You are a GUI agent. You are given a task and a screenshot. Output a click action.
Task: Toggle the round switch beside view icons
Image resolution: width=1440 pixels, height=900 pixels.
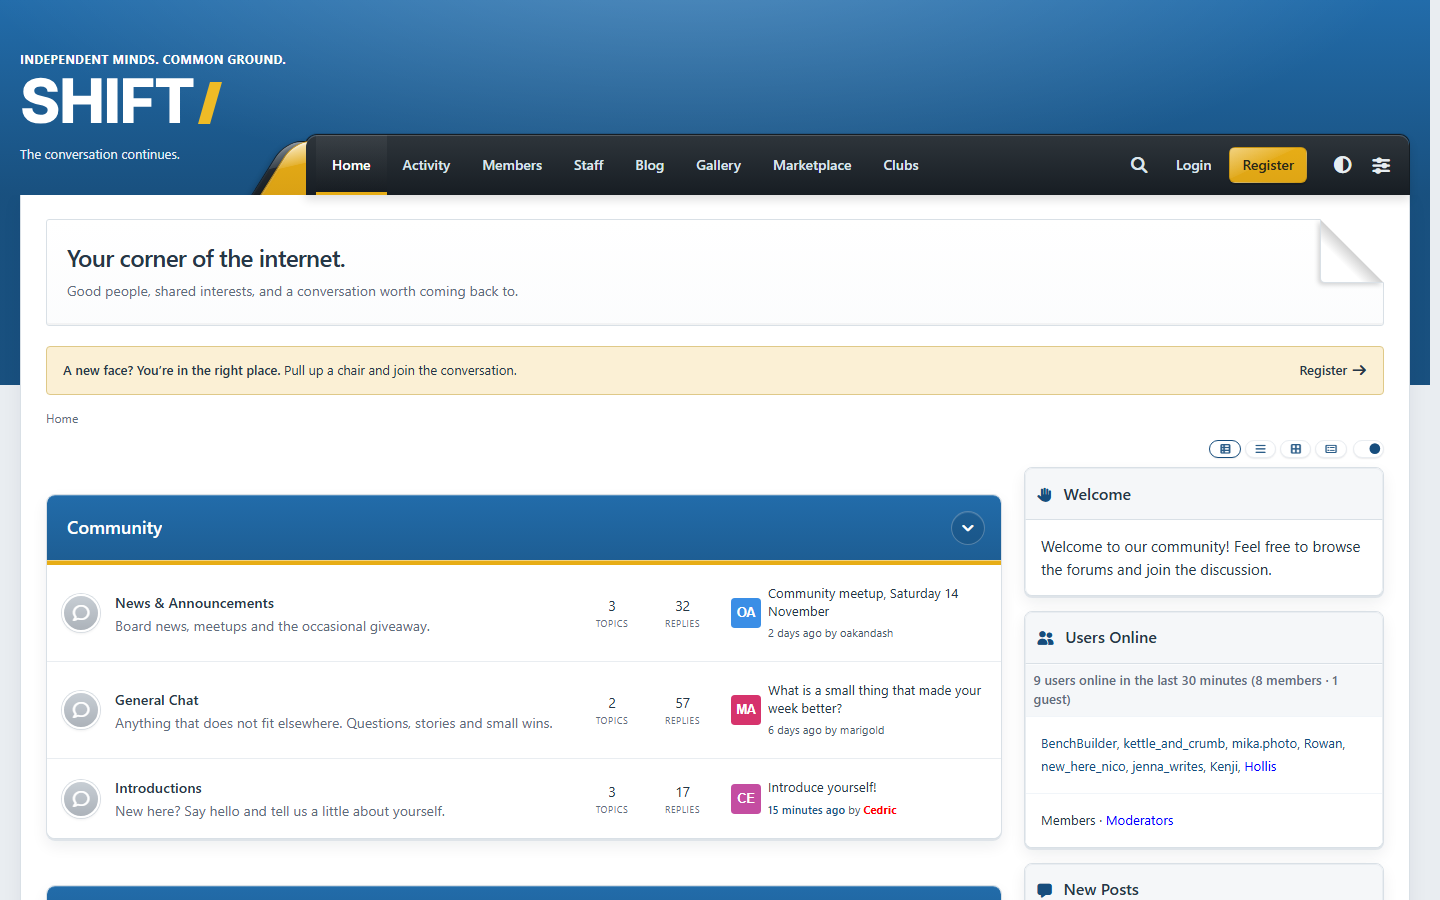[1368, 449]
